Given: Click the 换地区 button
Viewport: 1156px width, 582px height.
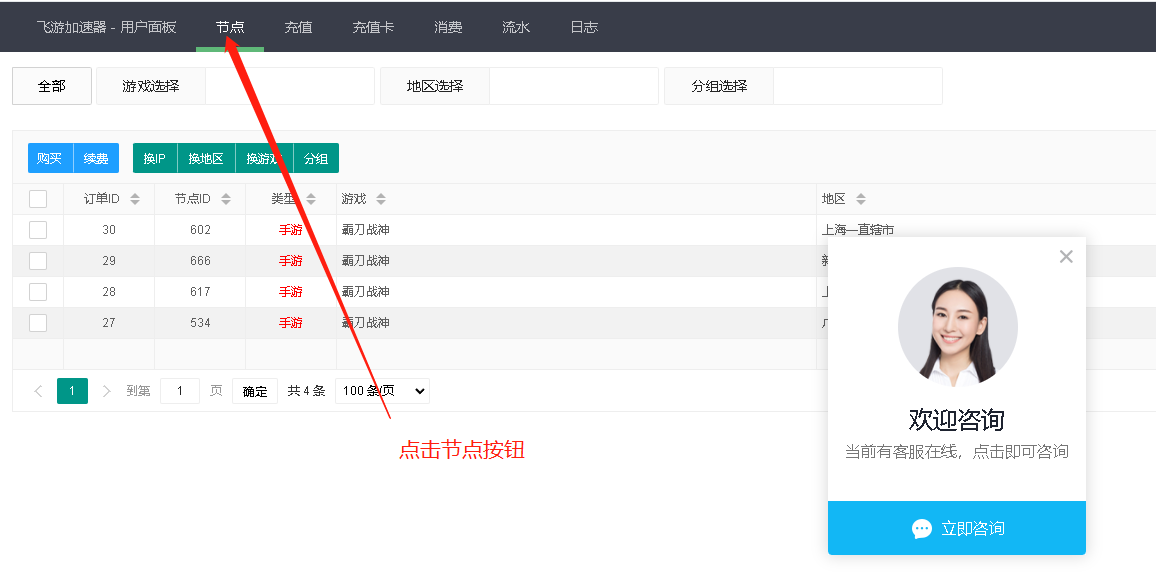Looking at the screenshot, I should coord(206,158).
